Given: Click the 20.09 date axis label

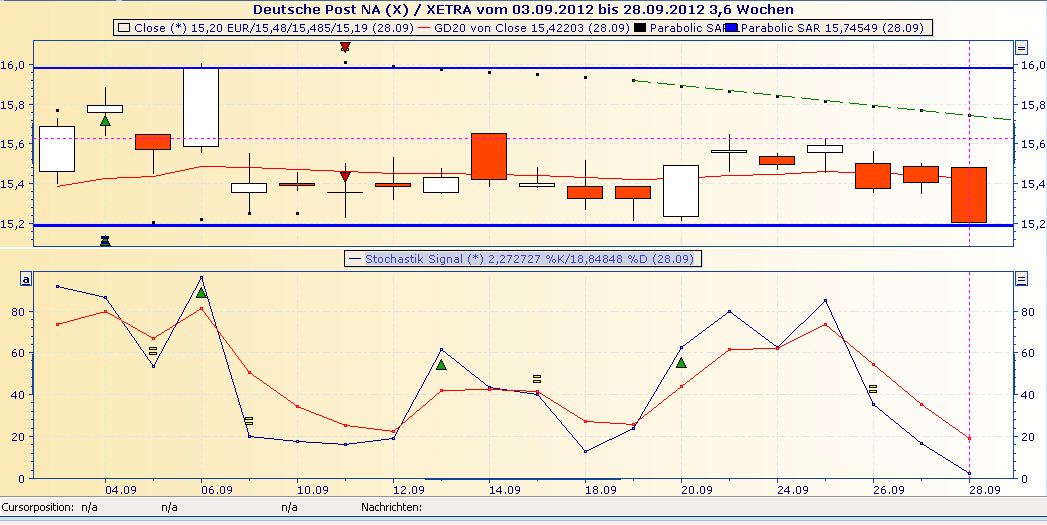Looking at the screenshot, I should pos(696,490).
